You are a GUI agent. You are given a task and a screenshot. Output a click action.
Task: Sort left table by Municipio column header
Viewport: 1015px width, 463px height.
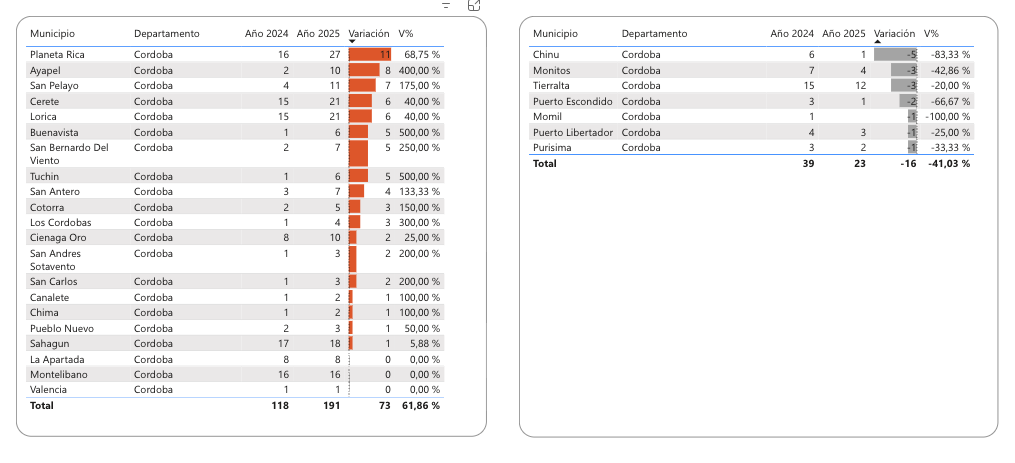pos(52,34)
